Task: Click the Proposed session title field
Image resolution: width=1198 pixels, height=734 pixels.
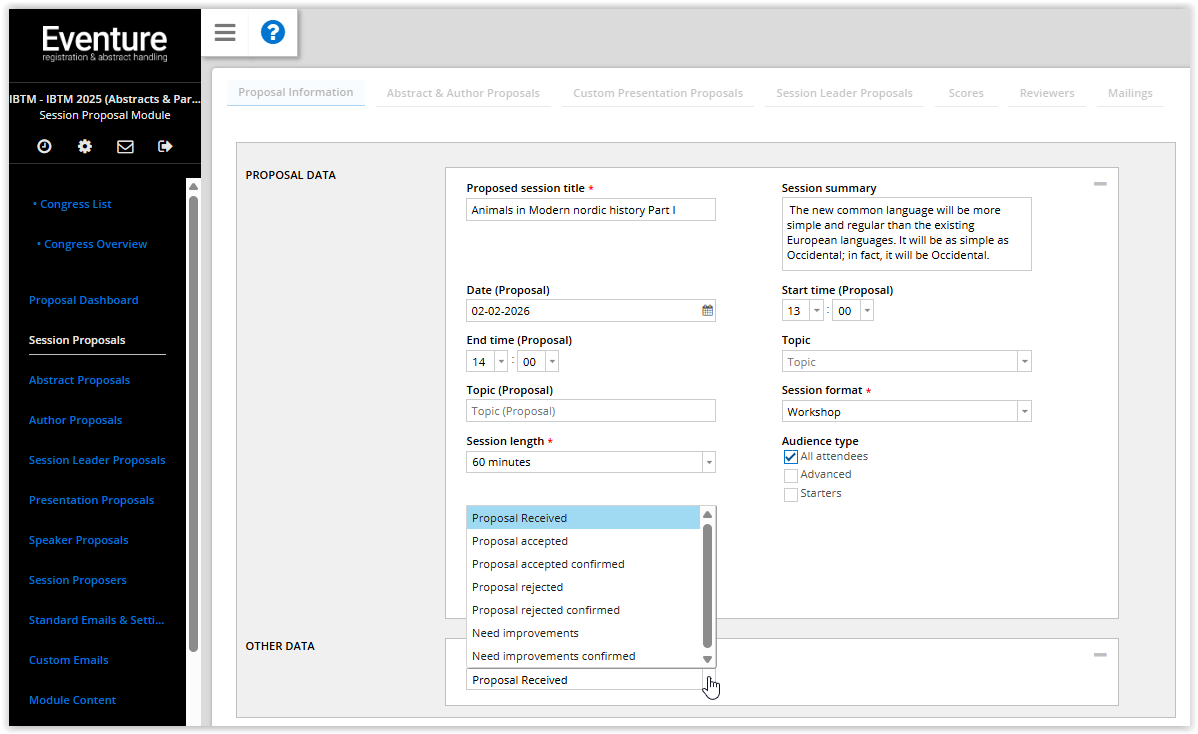Action: [590, 210]
